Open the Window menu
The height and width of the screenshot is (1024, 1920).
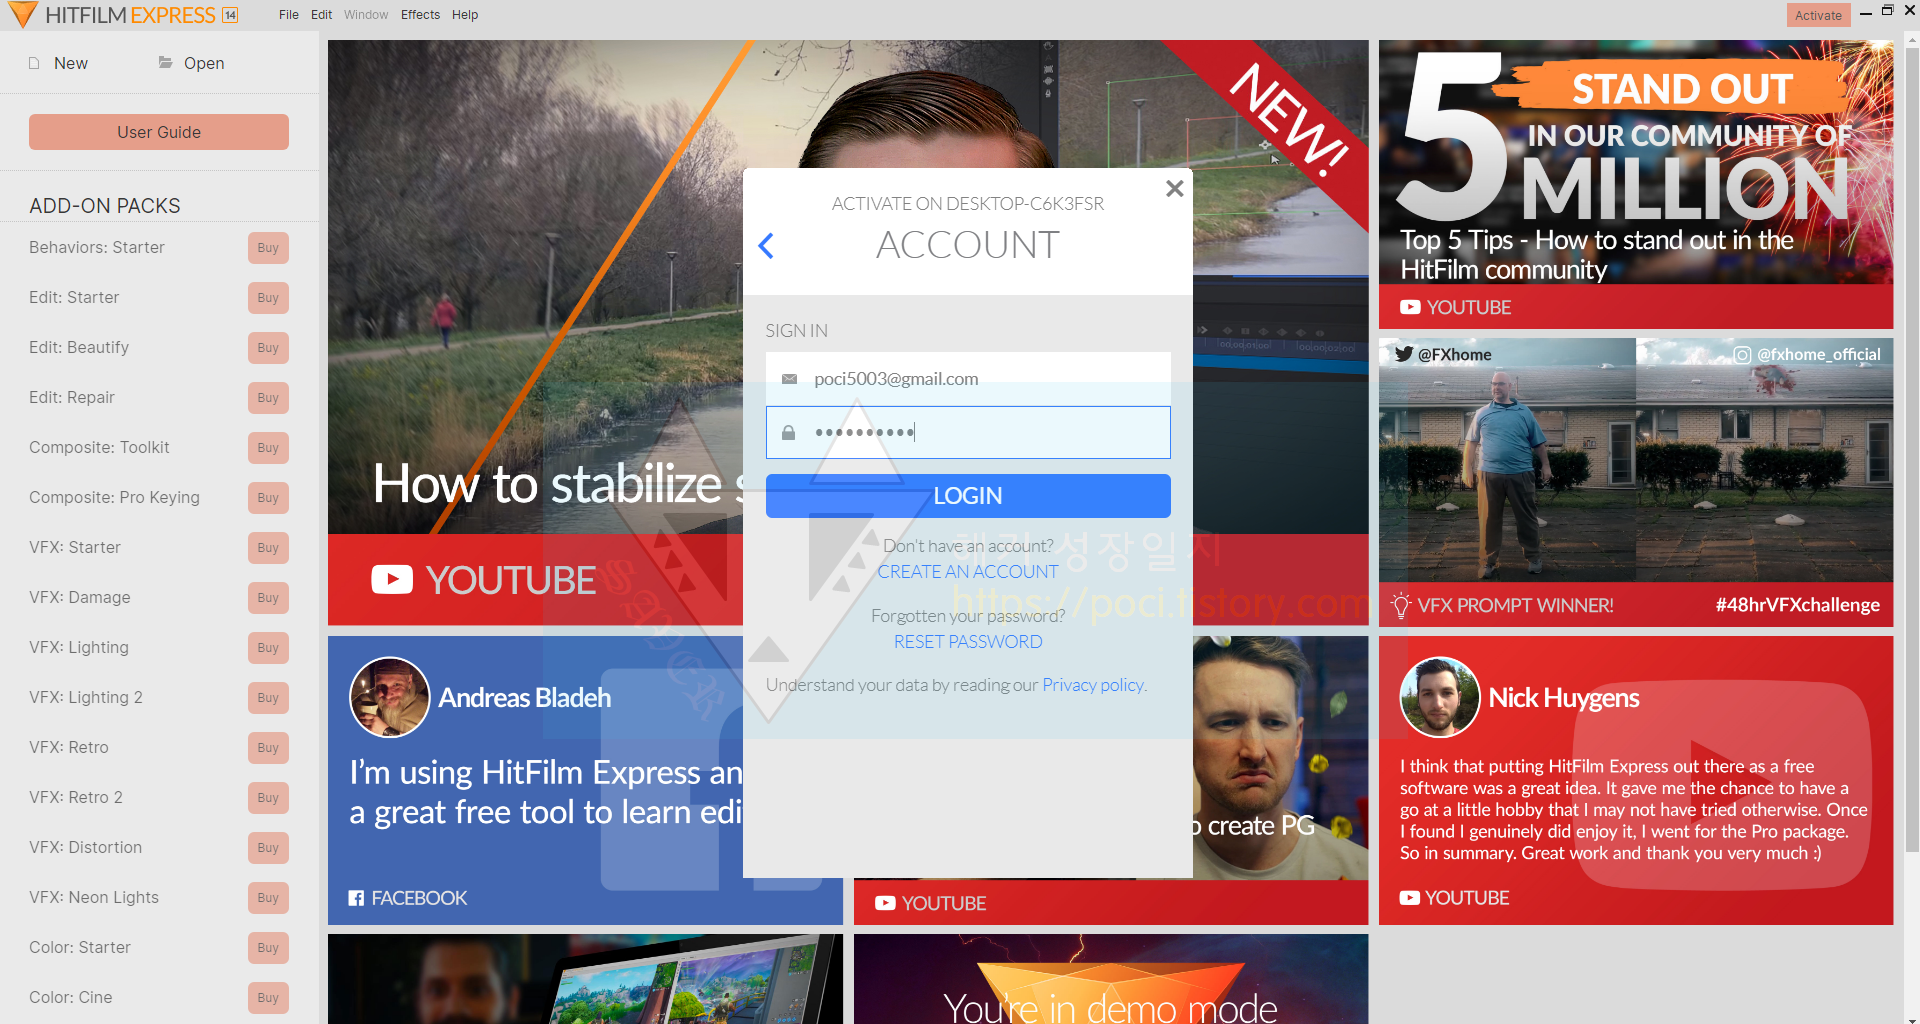tap(366, 15)
